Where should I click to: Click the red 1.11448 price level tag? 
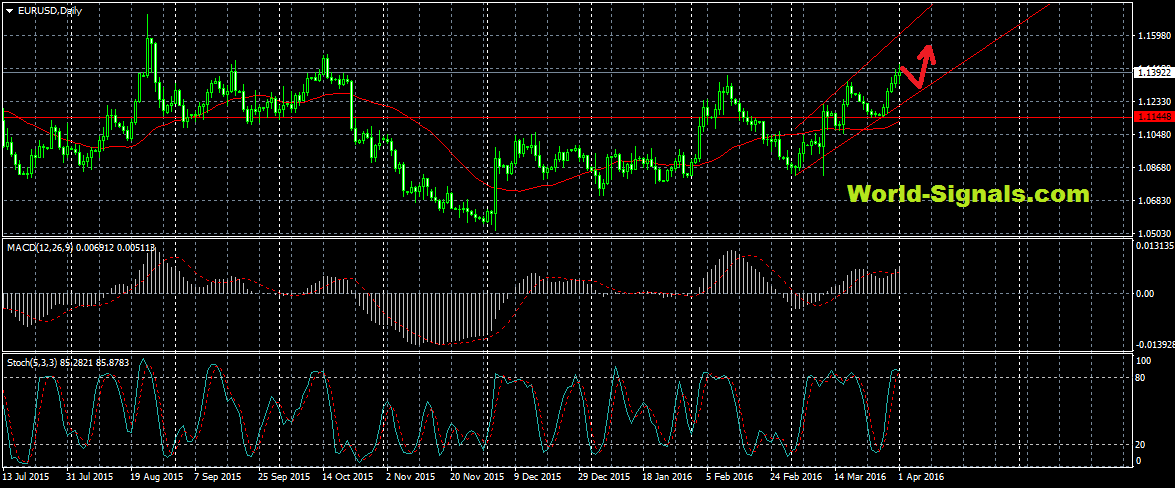(1153, 117)
